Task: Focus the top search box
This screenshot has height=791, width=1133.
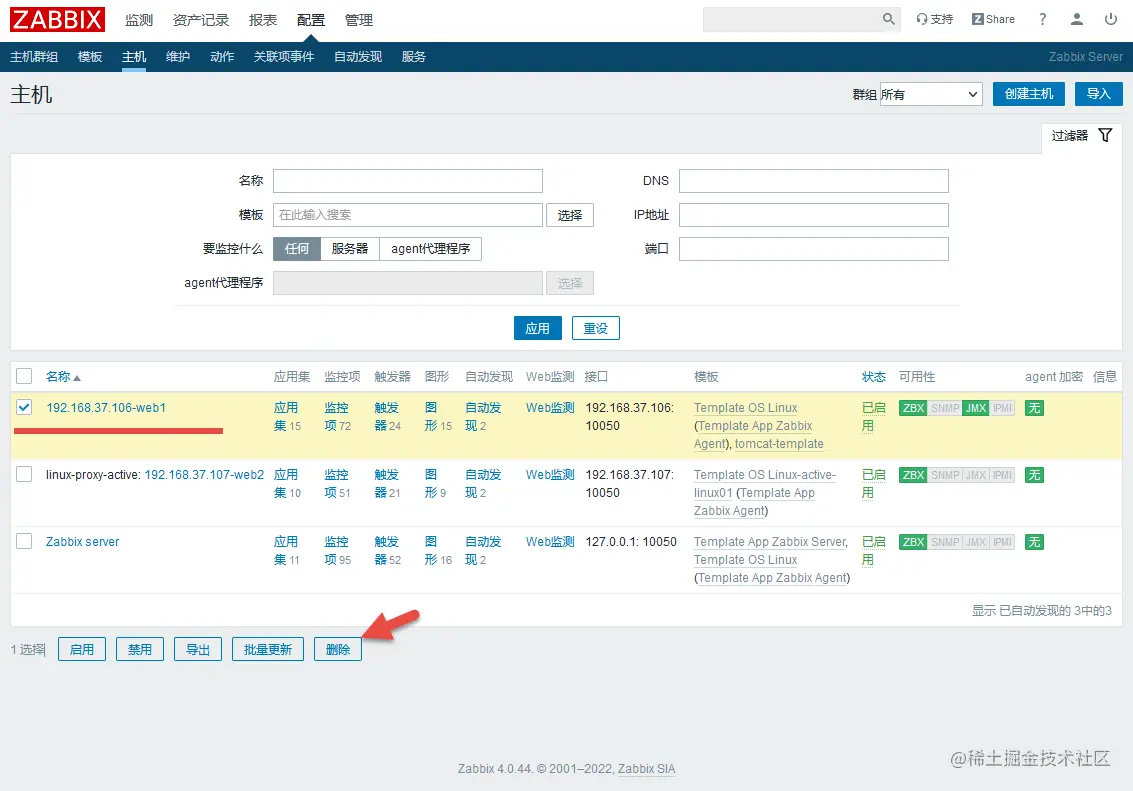Action: pos(791,20)
